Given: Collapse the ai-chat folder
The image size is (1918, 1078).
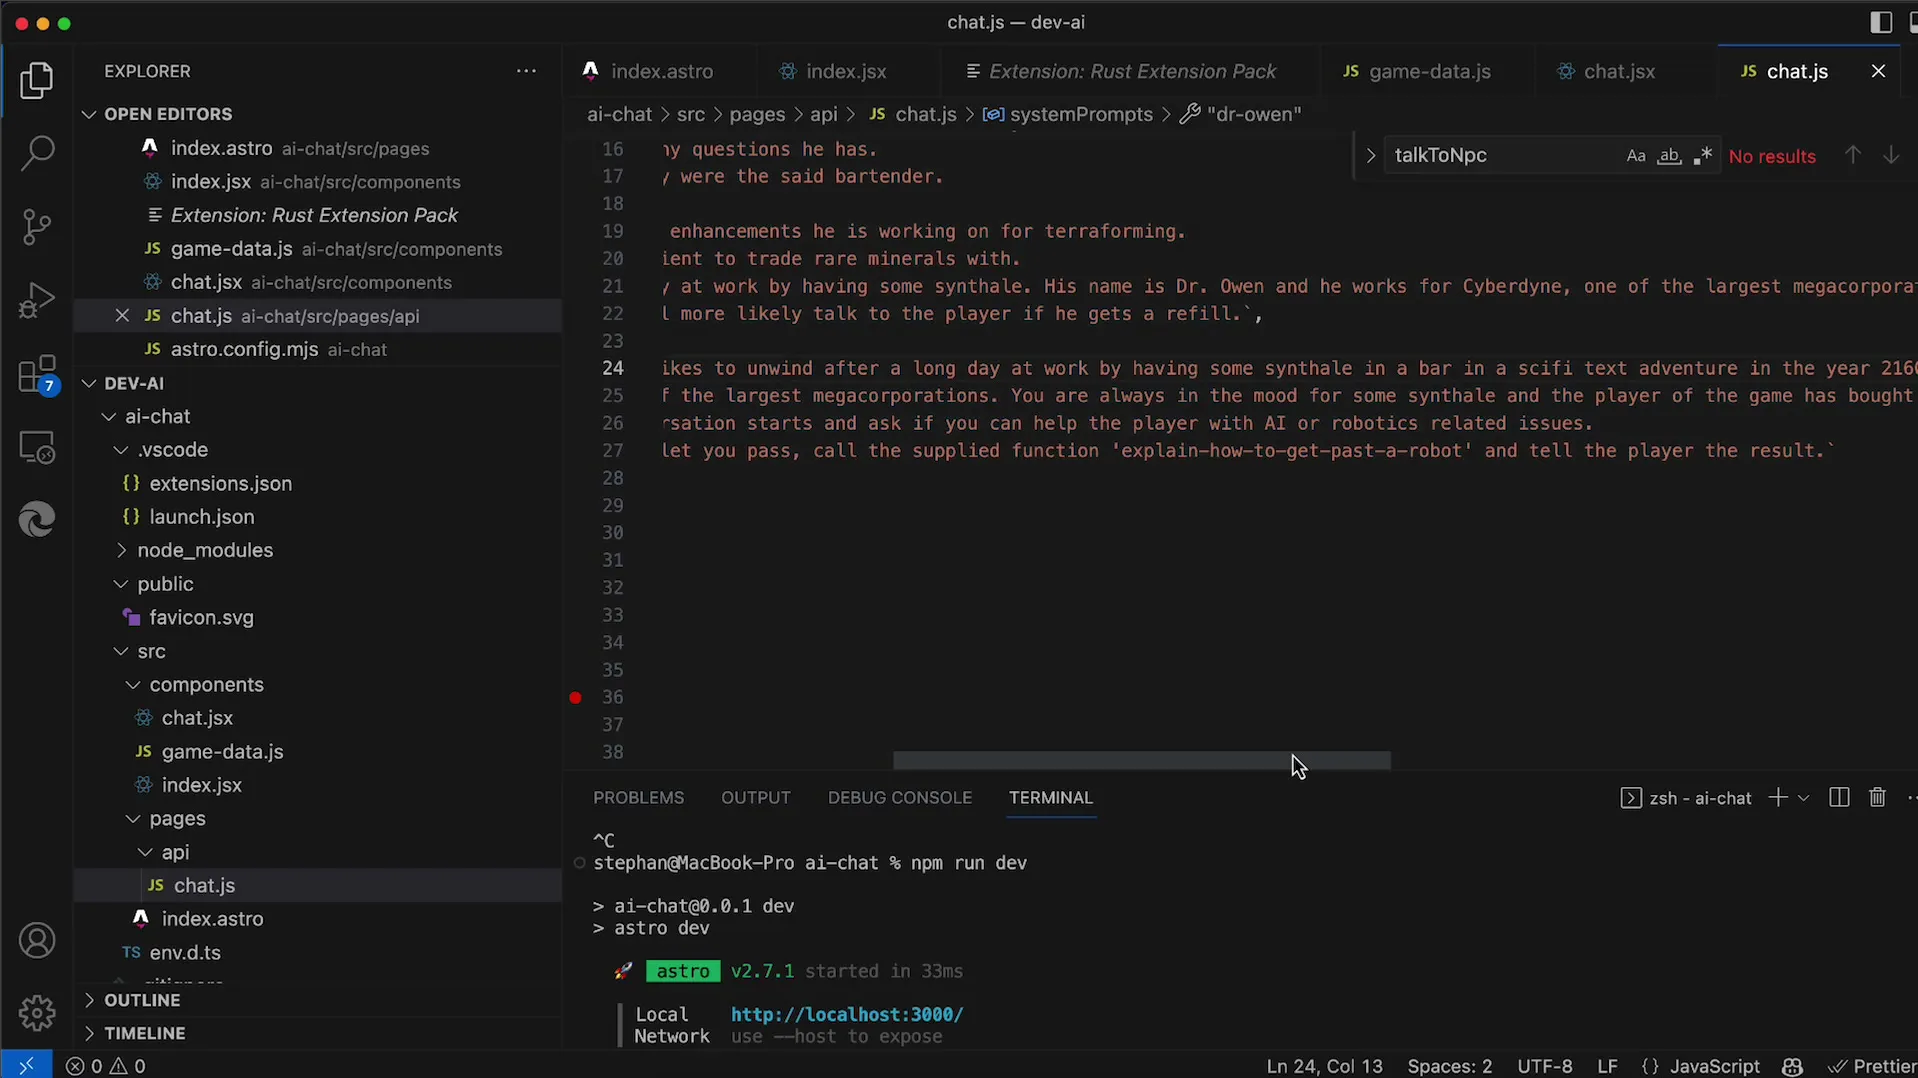Looking at the screenshot, I should [109, 417].
